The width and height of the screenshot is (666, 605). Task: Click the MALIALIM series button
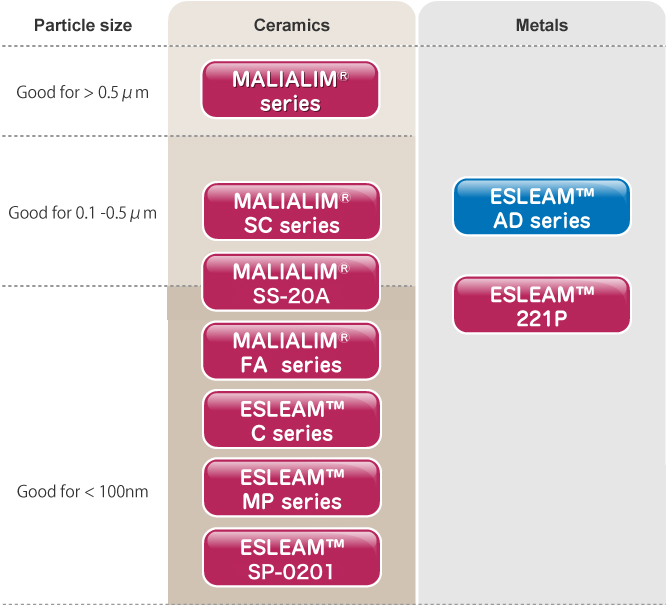[291, 90]
